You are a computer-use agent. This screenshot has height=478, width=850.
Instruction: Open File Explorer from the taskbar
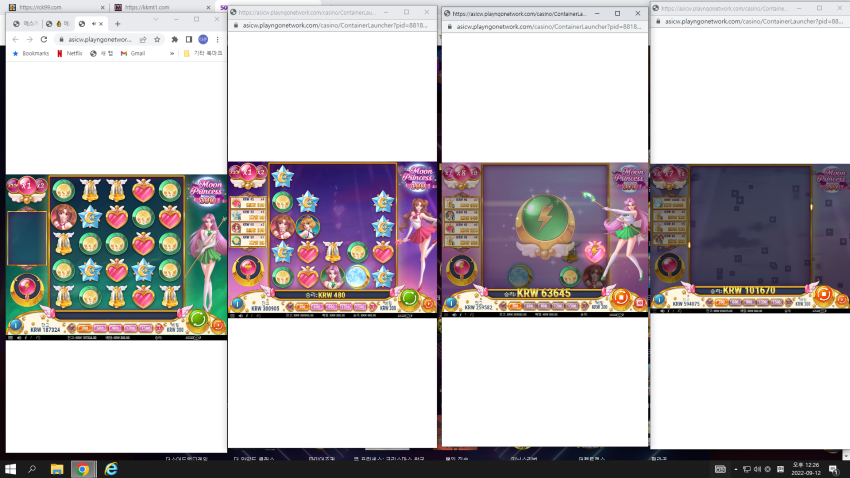[x=56, y=469]
